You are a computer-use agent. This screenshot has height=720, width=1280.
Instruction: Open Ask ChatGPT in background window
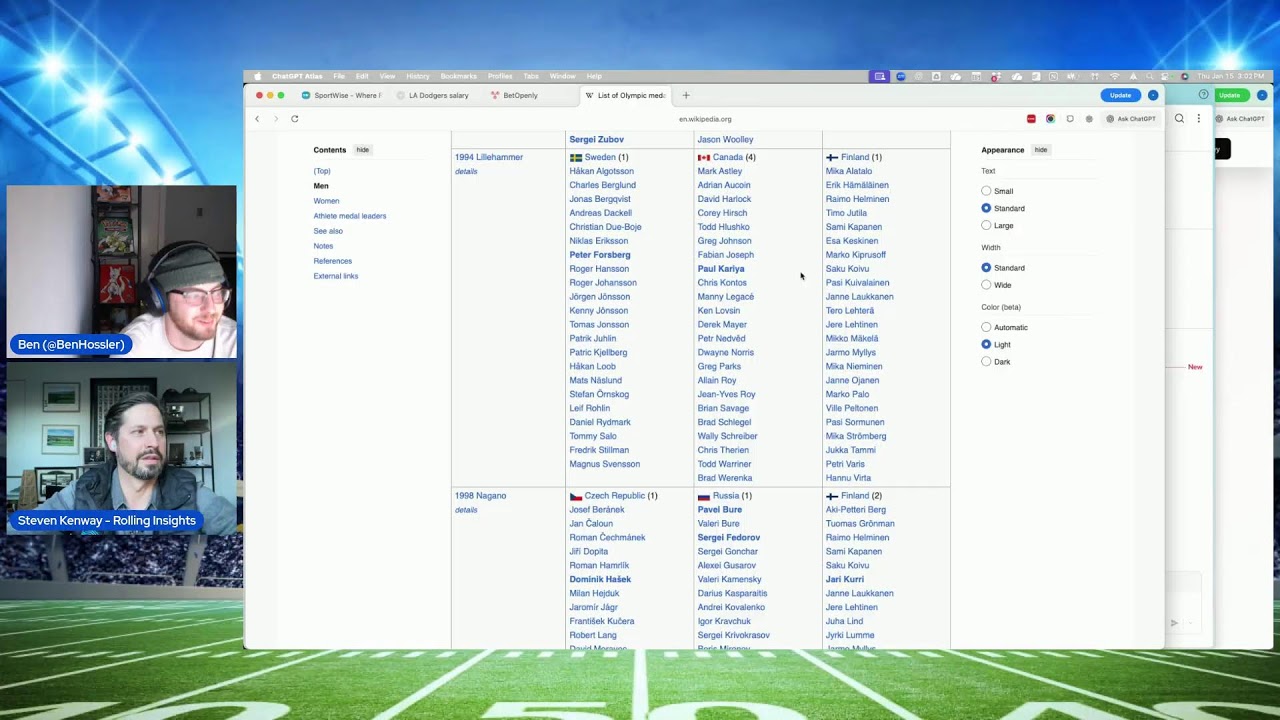[x=1240, y=118]
